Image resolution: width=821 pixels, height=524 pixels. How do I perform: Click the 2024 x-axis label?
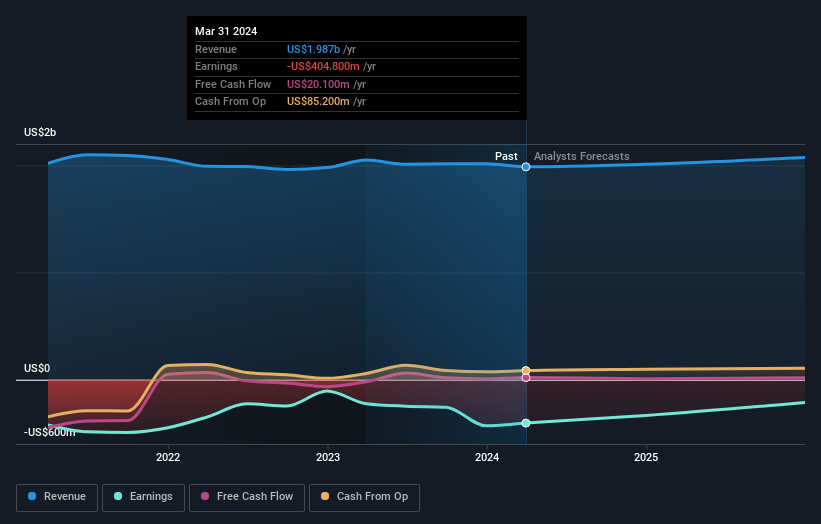pos(487,457)
